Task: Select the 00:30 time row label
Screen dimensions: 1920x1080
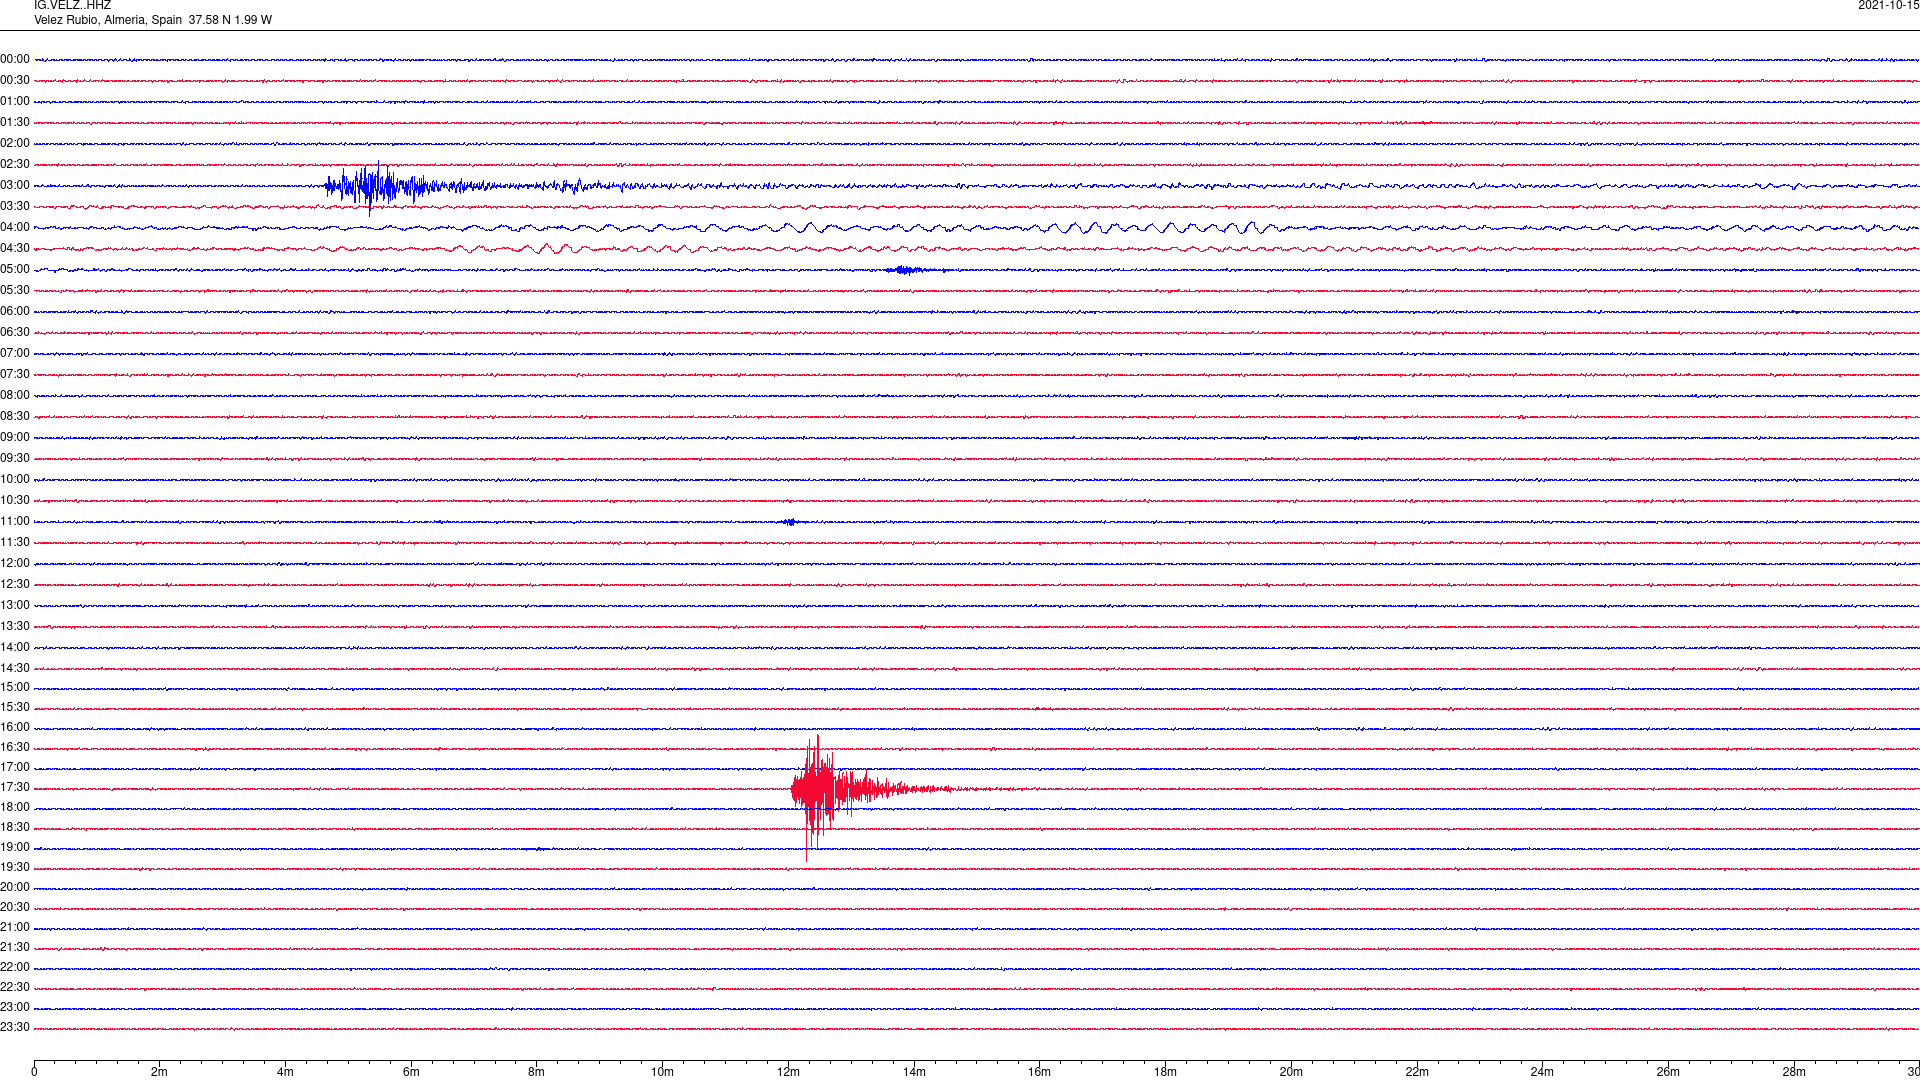Action: 15,80
